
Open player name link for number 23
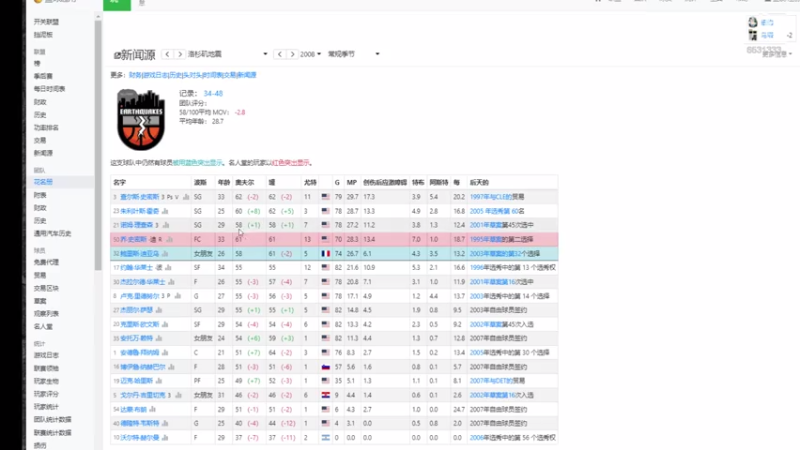[139, 211]
